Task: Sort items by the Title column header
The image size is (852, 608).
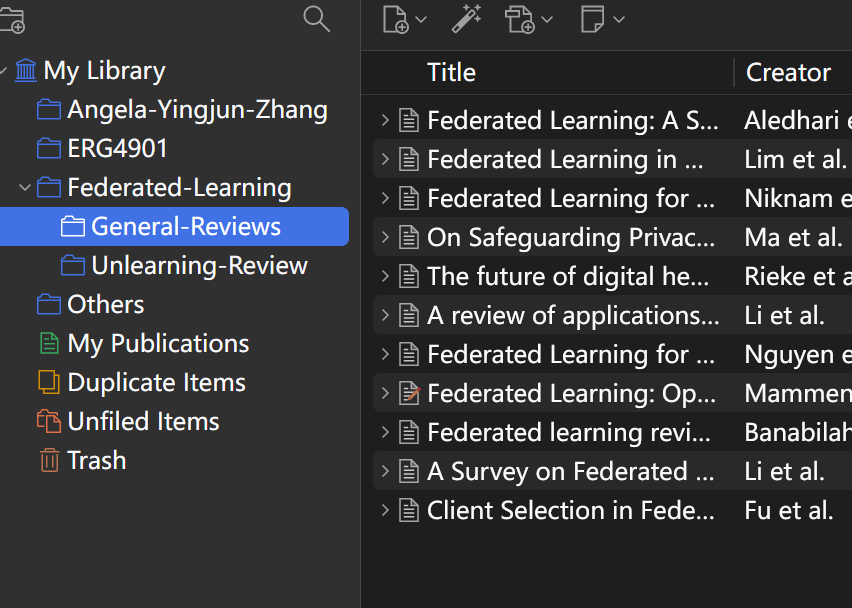Action: click(451, 72)
